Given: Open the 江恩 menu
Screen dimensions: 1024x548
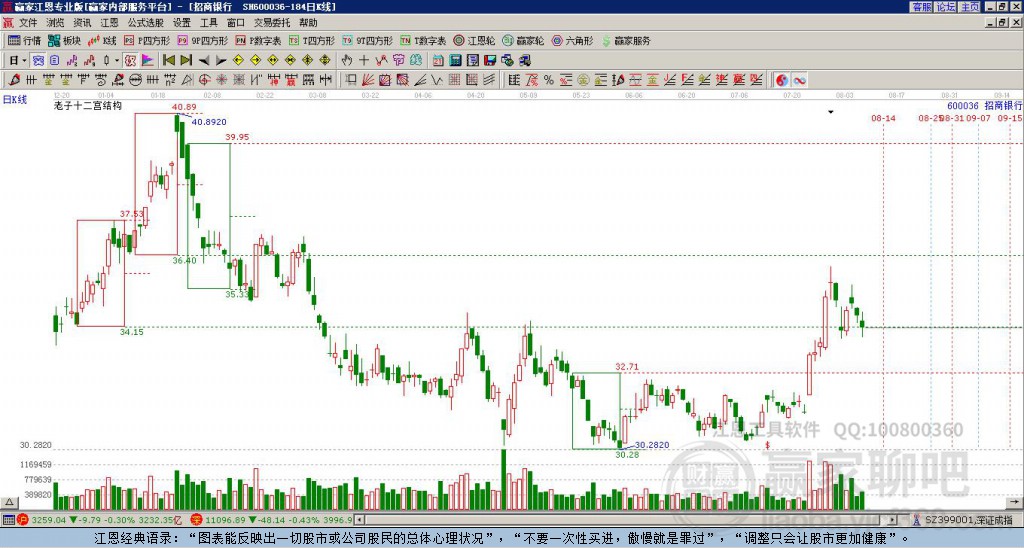Looking at the screenshot, I should (110, 23).
